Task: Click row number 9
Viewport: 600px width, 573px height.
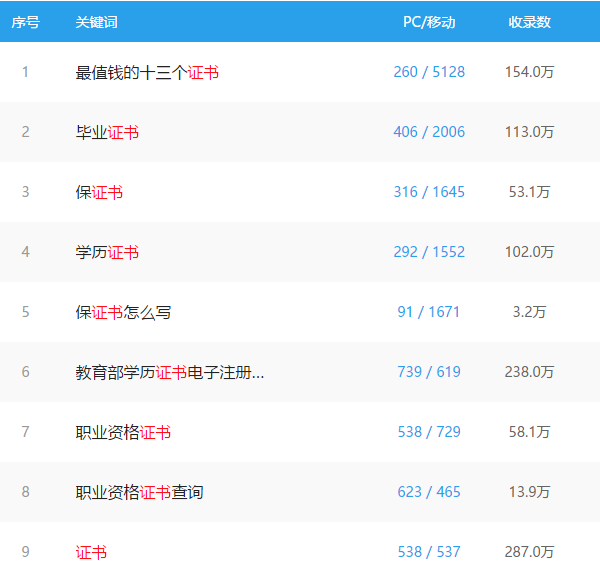Action: tap(25, 552)
